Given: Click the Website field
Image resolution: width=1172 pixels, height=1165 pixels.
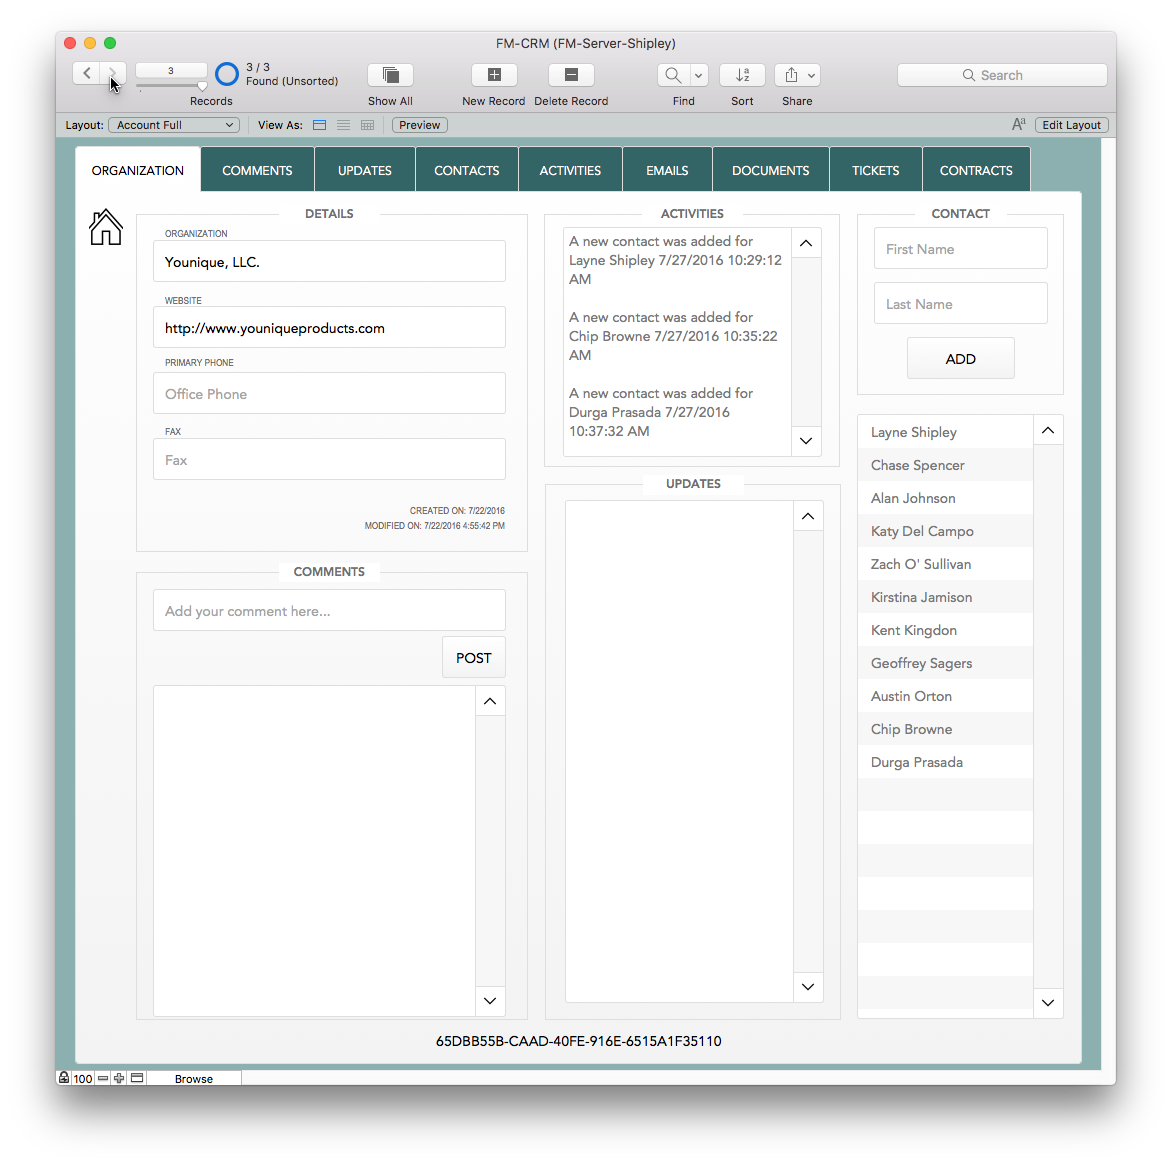Looking at the screenshot, I should [329, 327].
